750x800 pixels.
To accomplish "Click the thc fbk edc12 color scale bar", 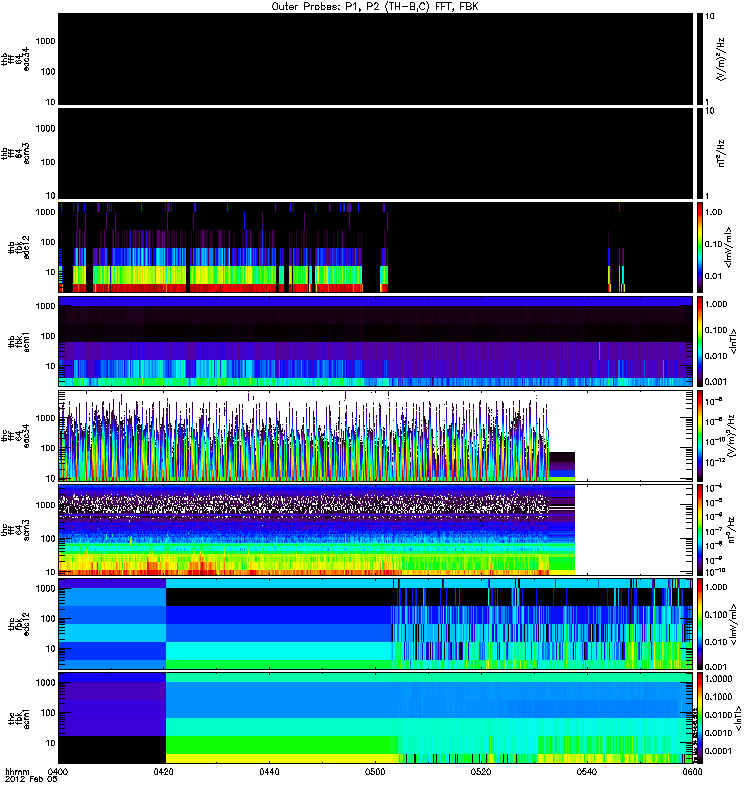I will (700, 624).
